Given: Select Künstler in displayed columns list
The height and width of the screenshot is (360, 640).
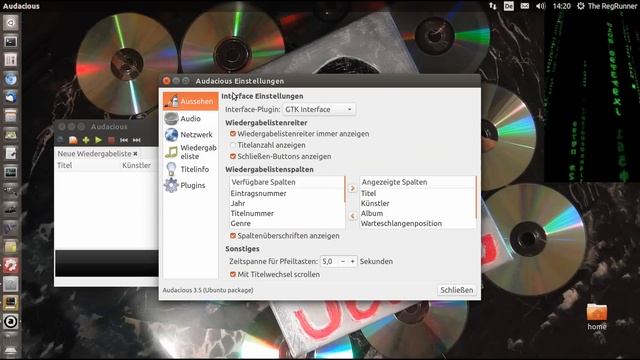Looking at the screenshot, I should [418, 203].
